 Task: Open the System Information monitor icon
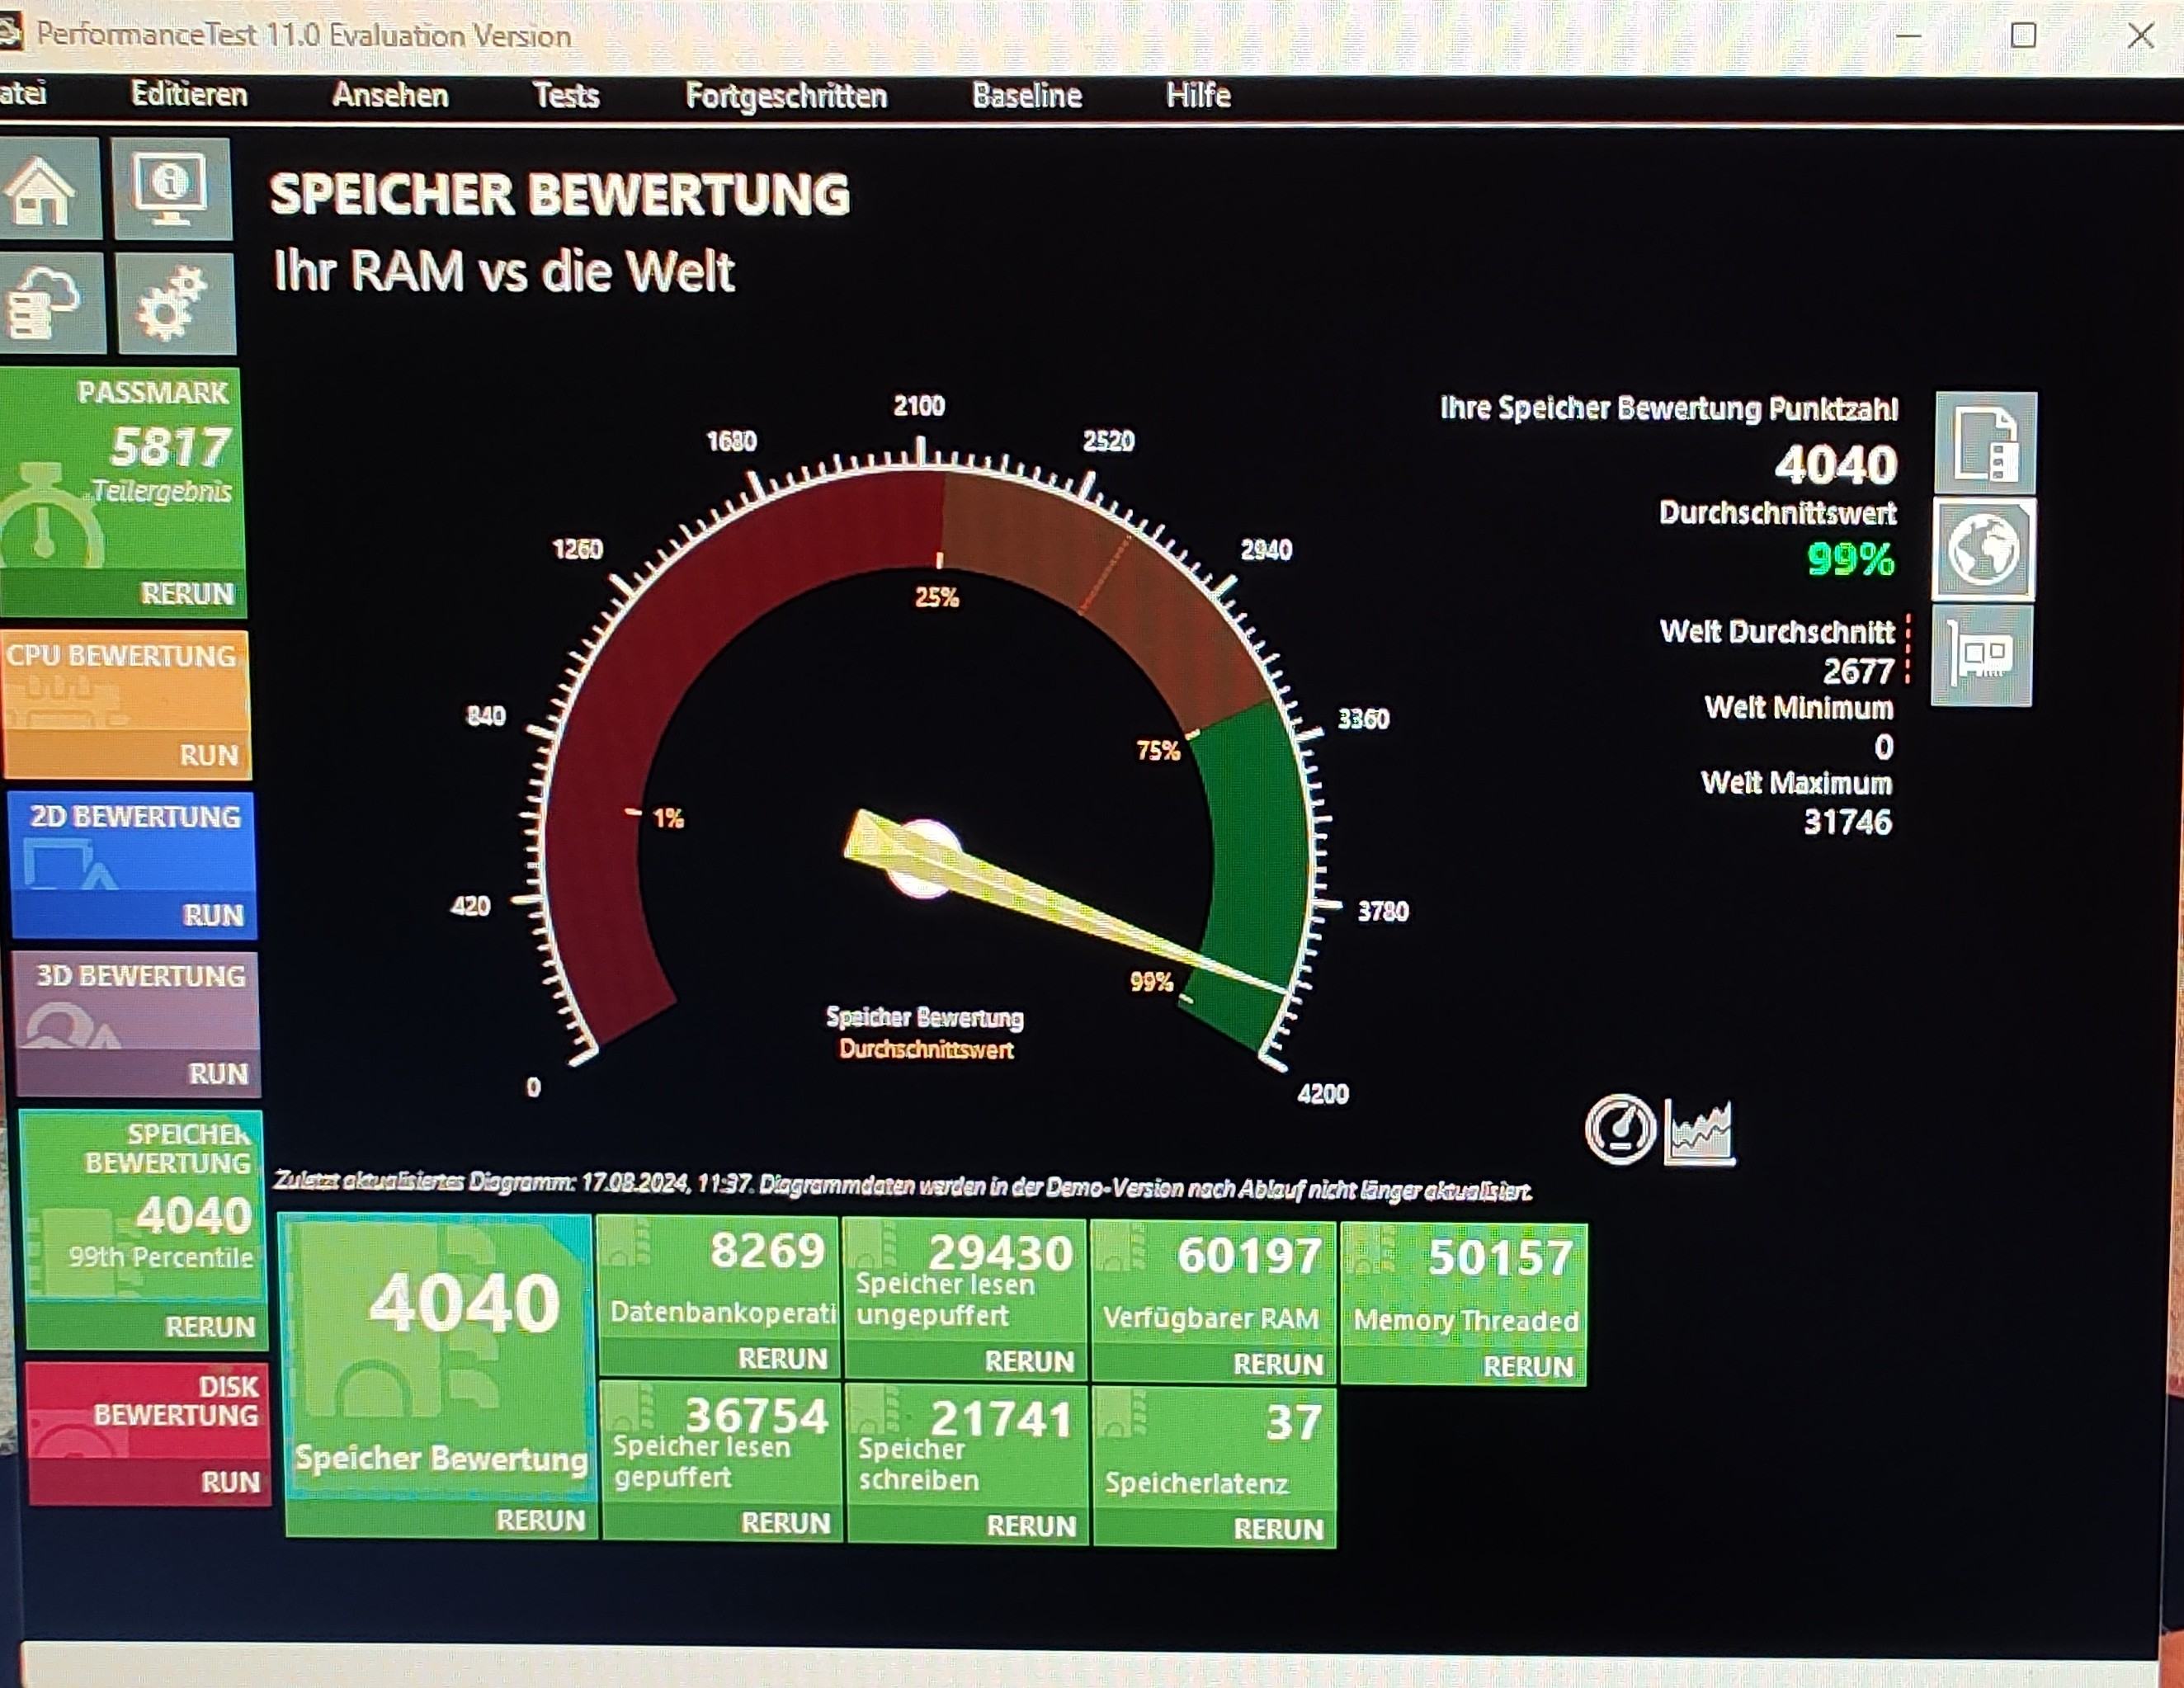171,189
